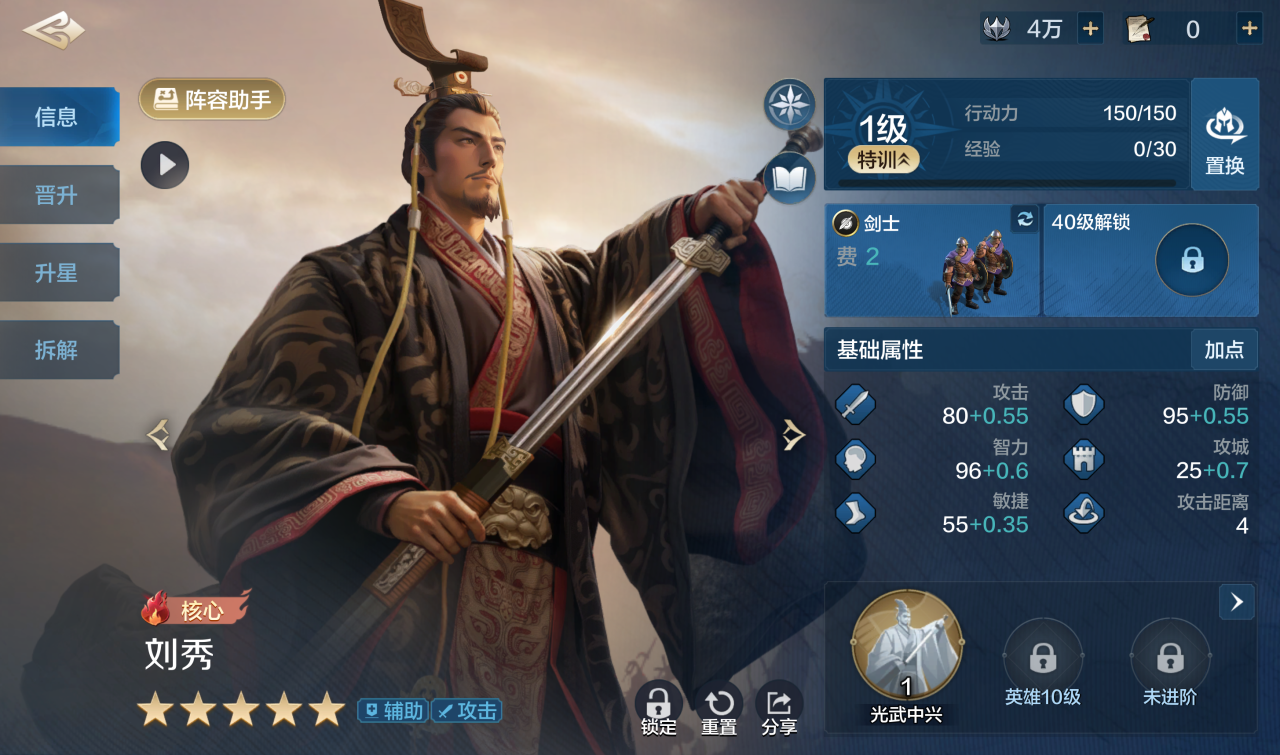Switch troop type with the swap icon

pos(1025,220)
